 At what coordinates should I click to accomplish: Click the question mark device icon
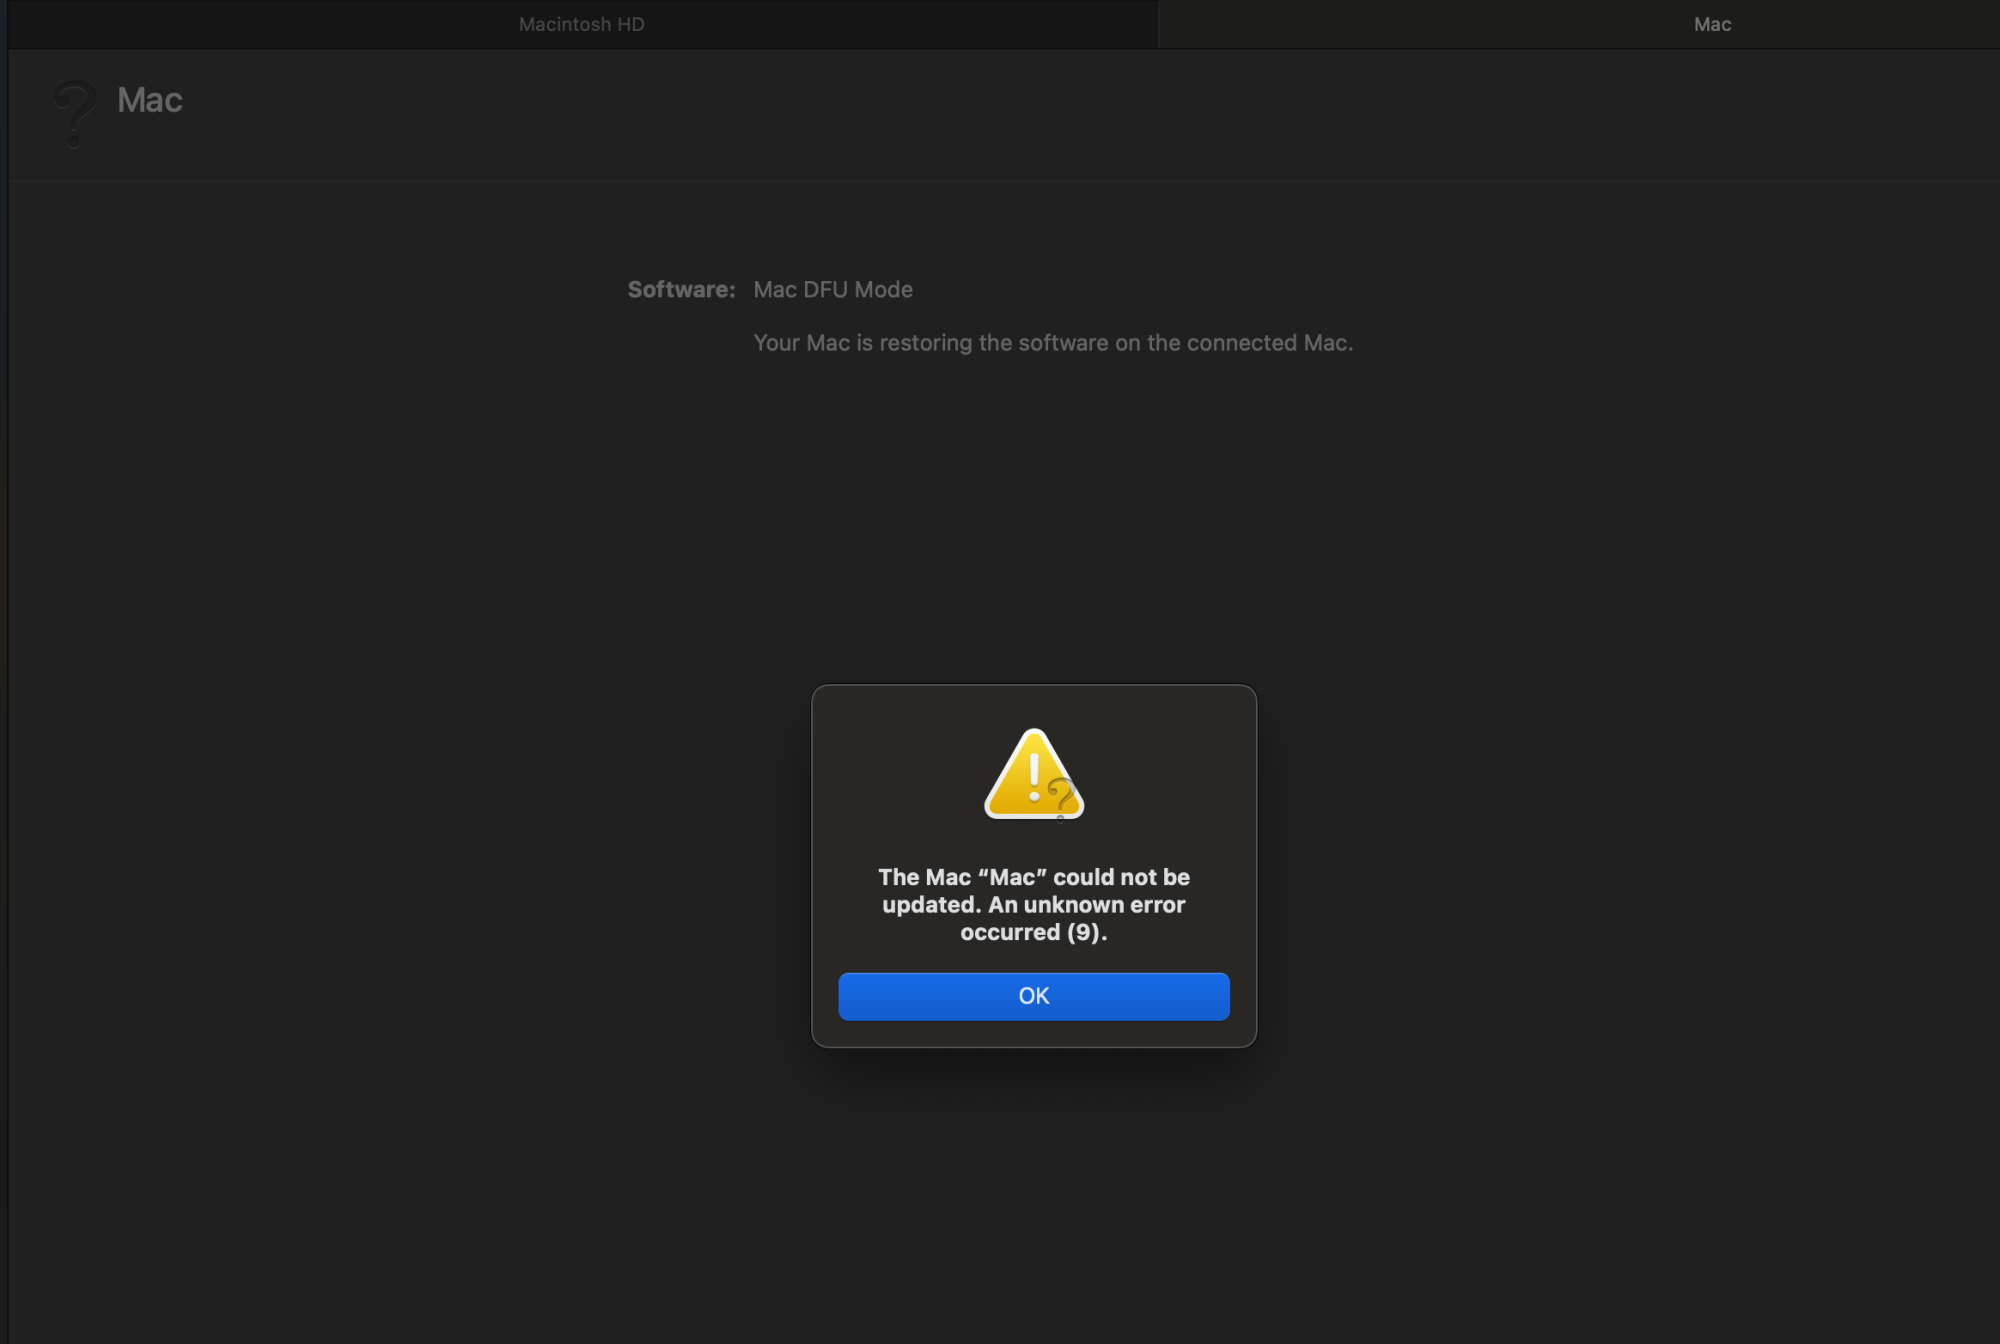click(x=74, y=114)
